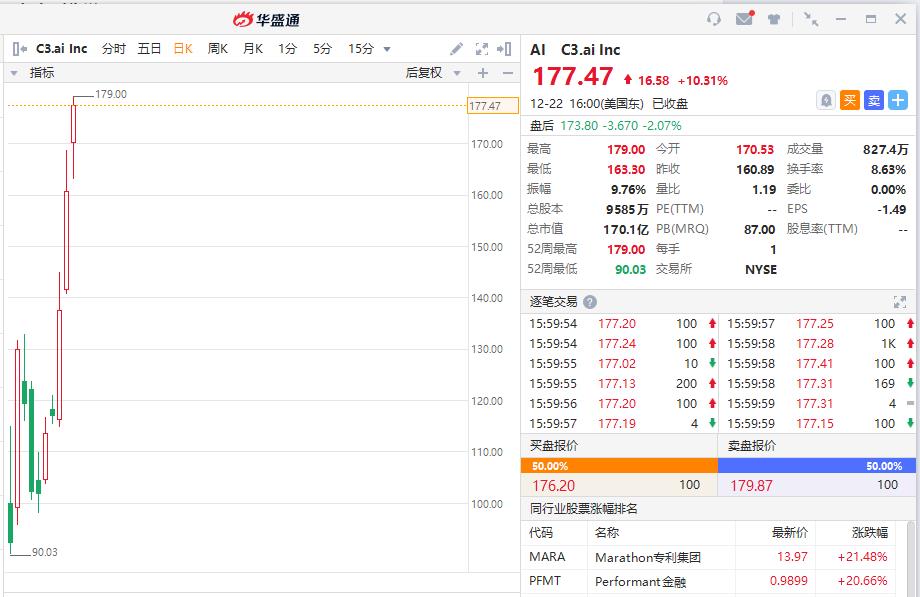
Task: Open the 后复权 adjustment dropdown
Action: [x=433, y=73]
